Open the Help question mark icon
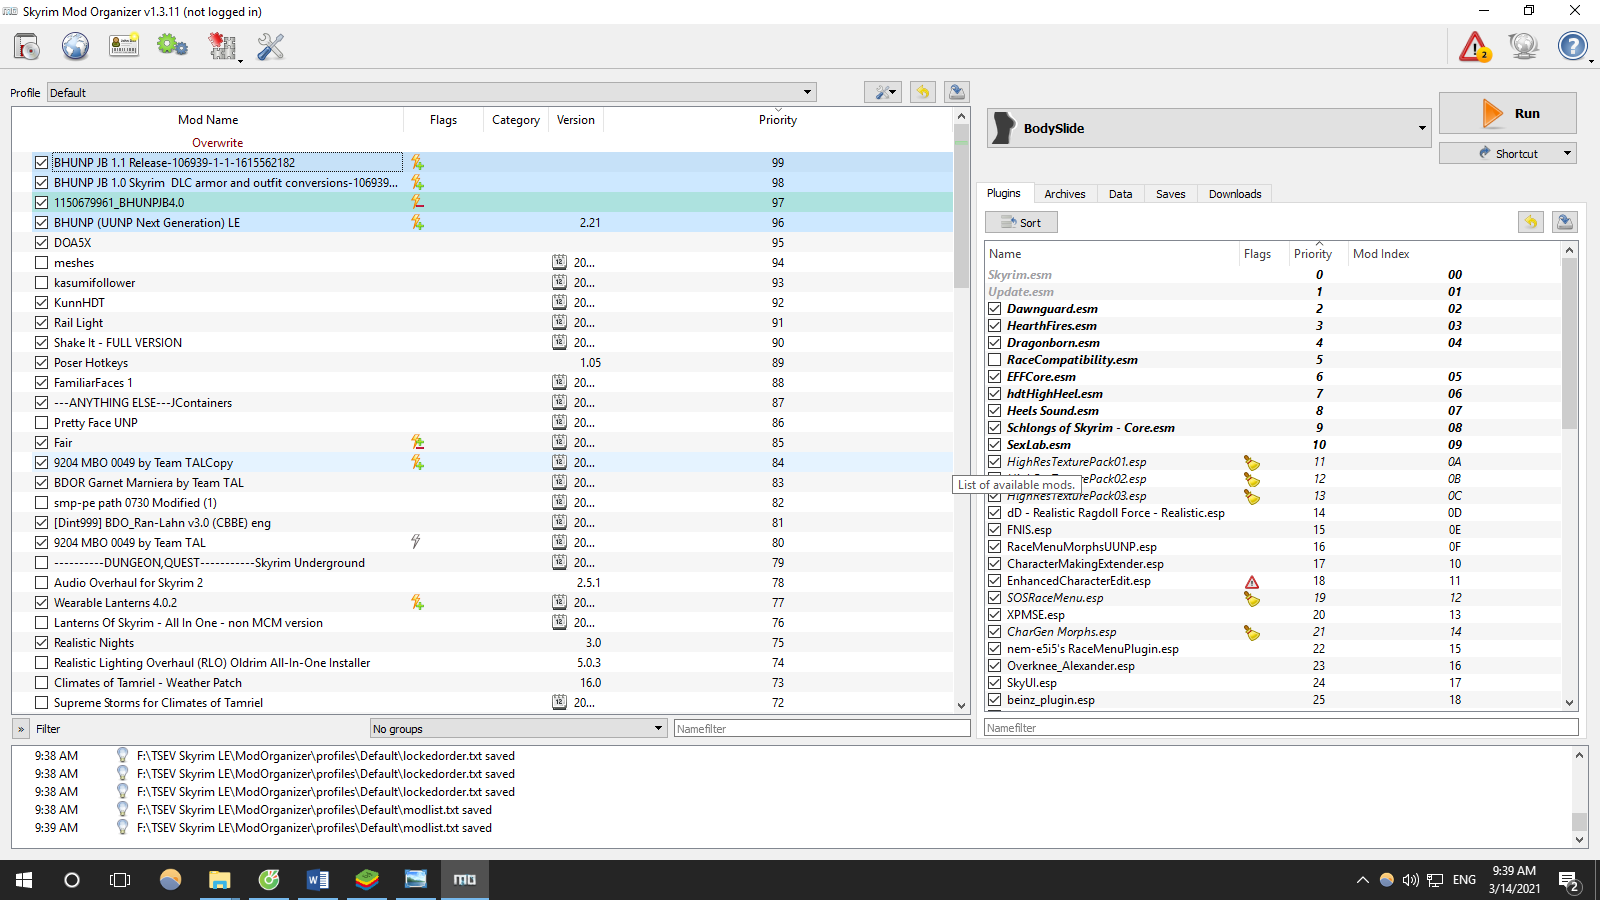1600x900 pixels. [1572, 46]
